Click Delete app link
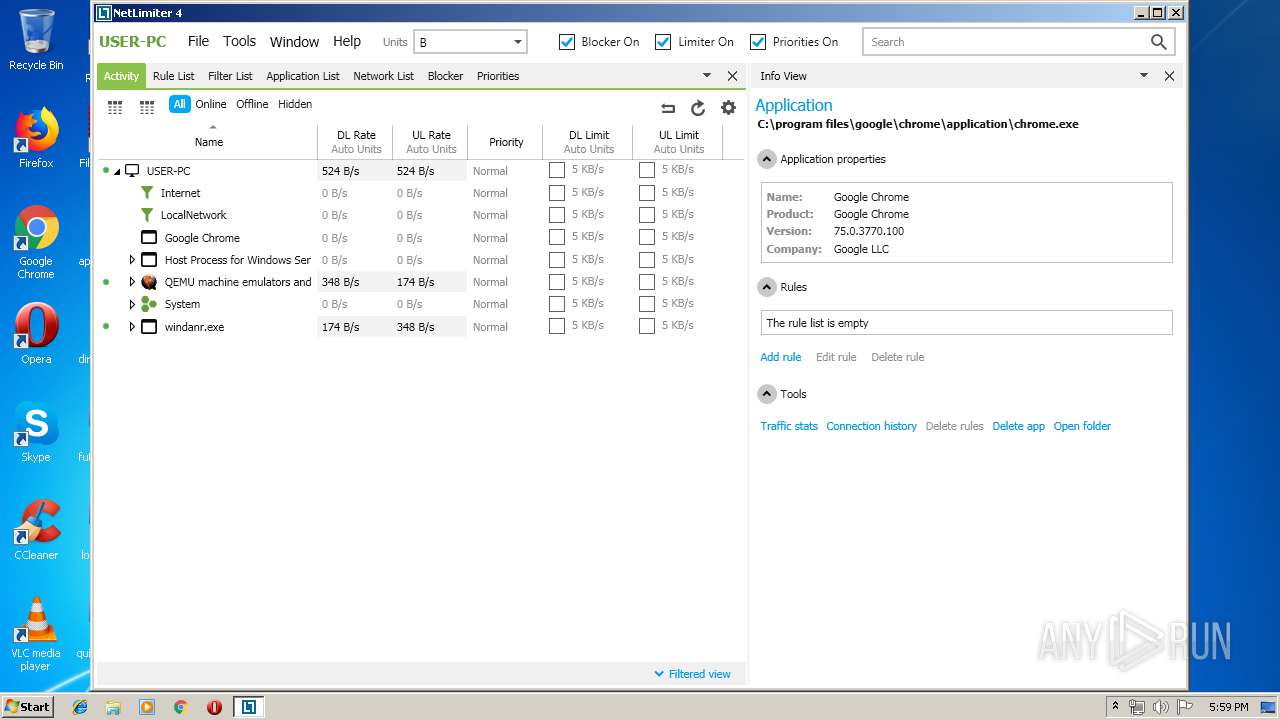This screenshot has width=1280, height=720. pos(1018,426)
